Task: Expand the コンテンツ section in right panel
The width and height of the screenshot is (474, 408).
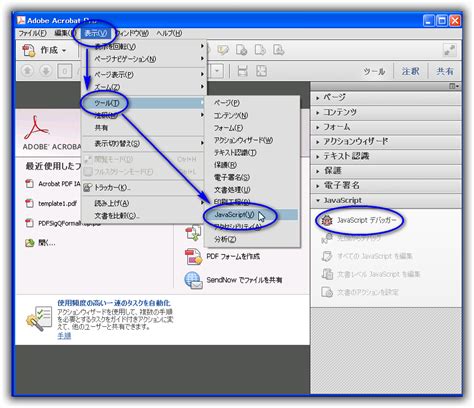Action: tap(386, 112)
